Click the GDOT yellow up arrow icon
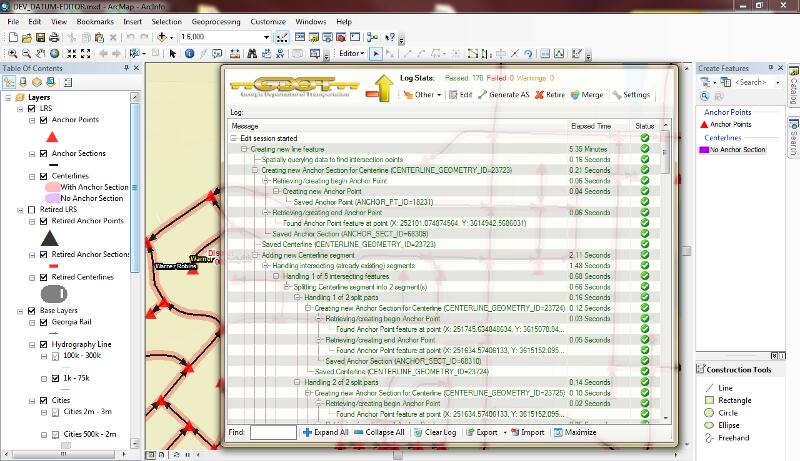800x461 pixels. click(x=383, y=88)
